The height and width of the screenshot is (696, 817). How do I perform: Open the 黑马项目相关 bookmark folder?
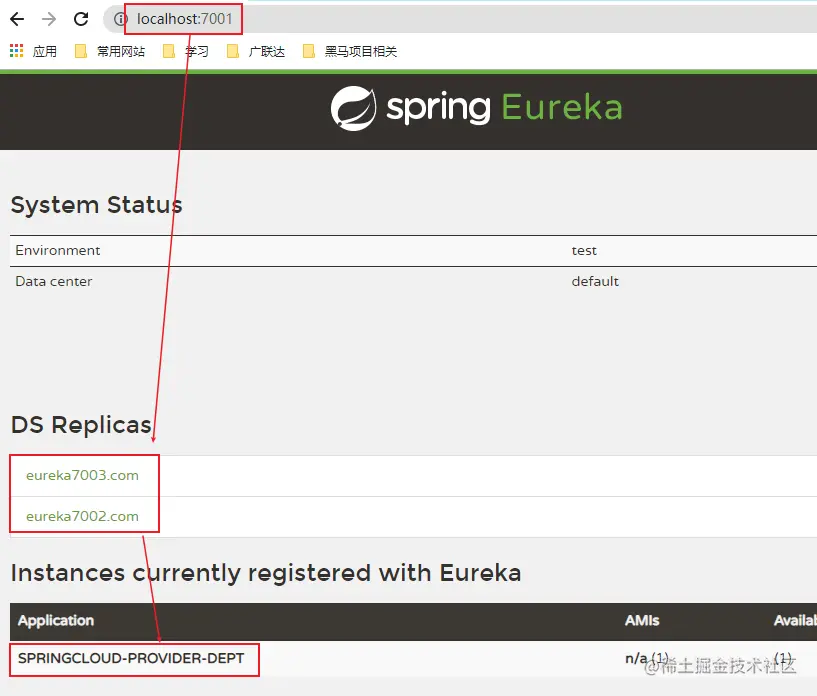pos(350,51)
